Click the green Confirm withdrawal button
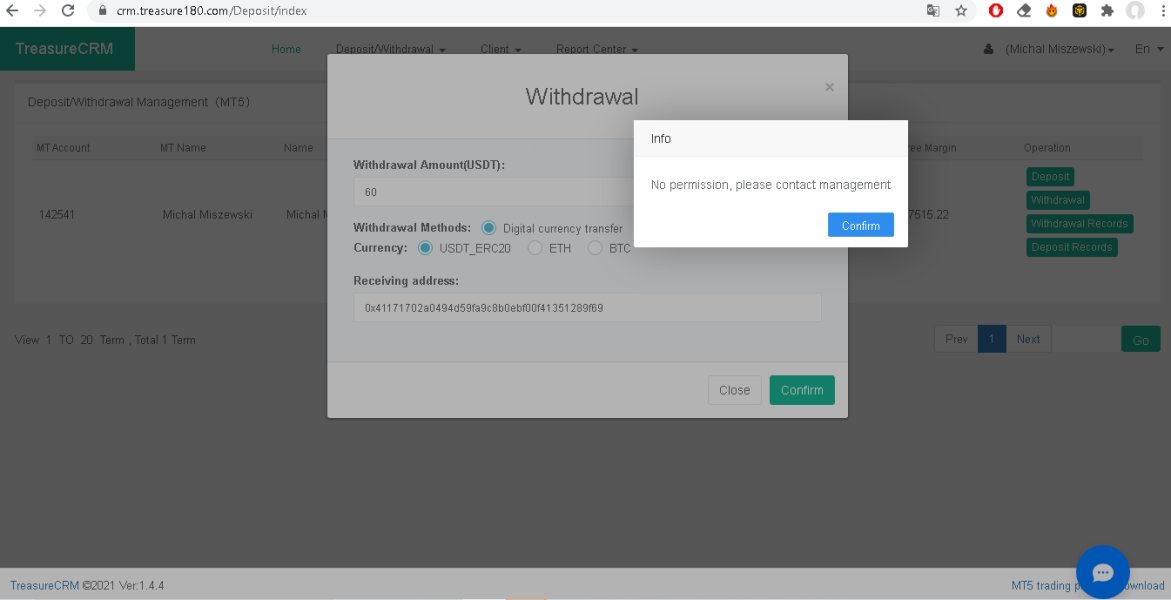This screenshot has height=600, width=1171. point(802,390)
